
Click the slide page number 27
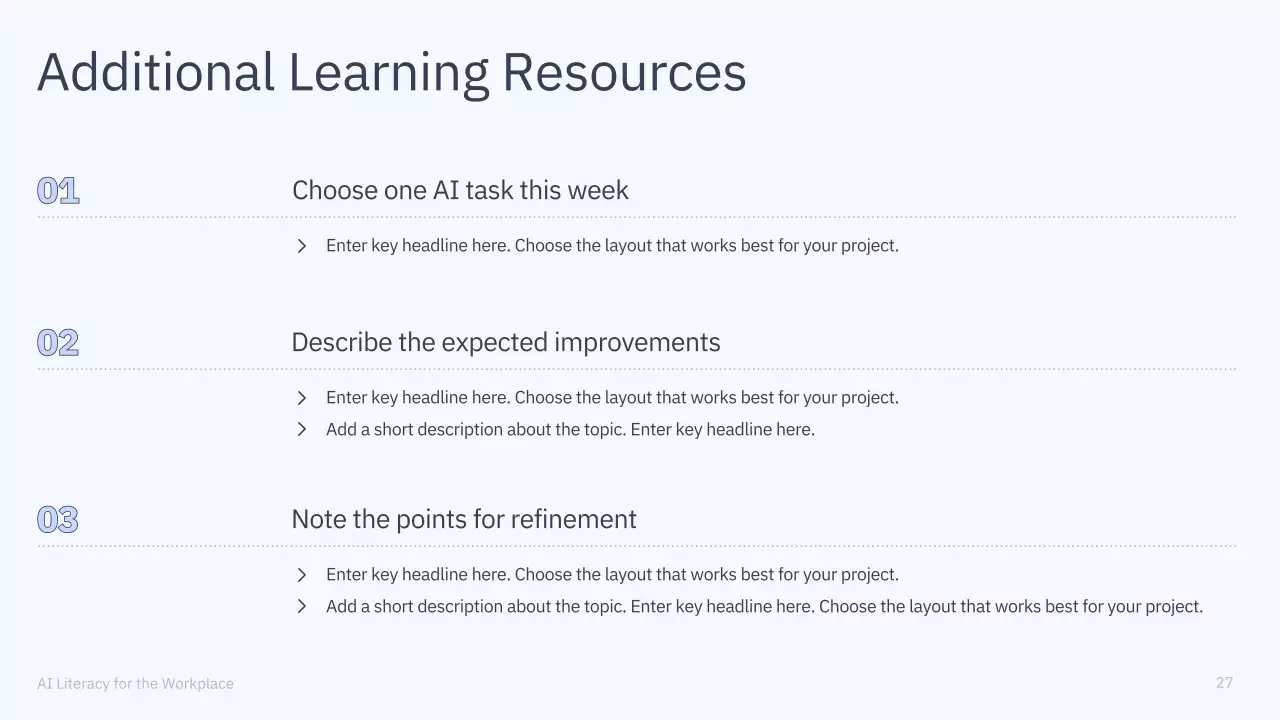[x=1224, y=683]
